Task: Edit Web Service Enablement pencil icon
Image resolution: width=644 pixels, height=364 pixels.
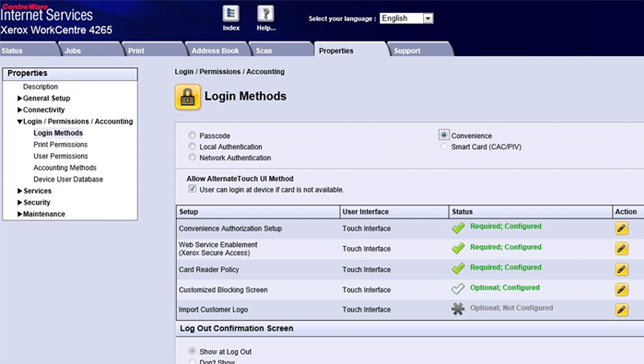Action: point(621,249)
